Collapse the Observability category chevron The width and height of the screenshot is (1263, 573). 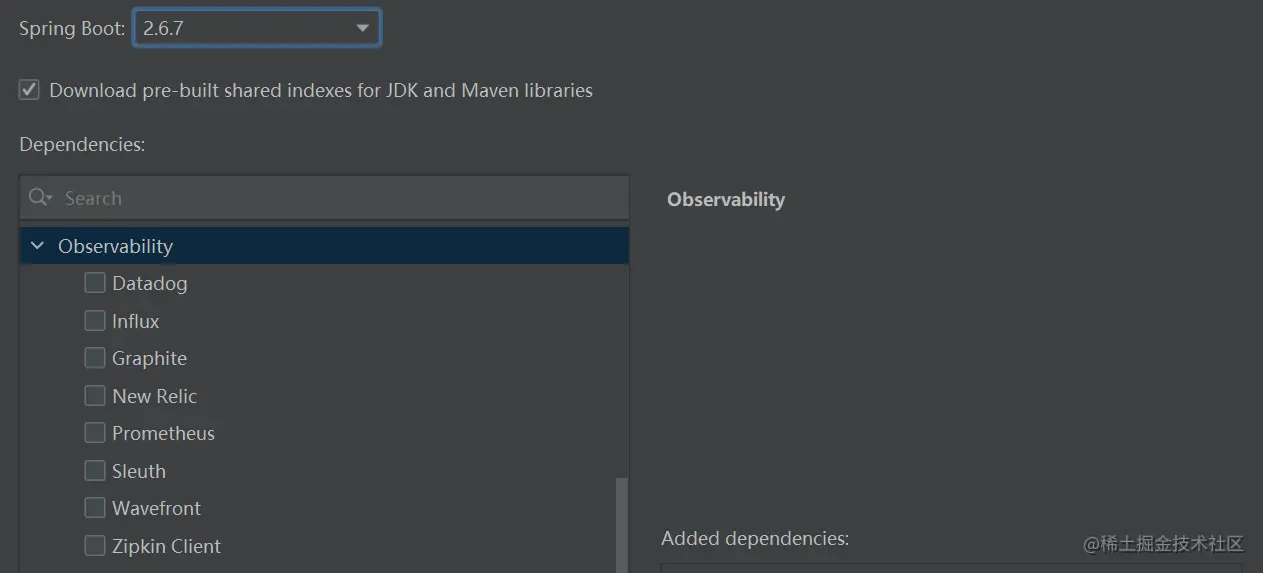[37, 246]
